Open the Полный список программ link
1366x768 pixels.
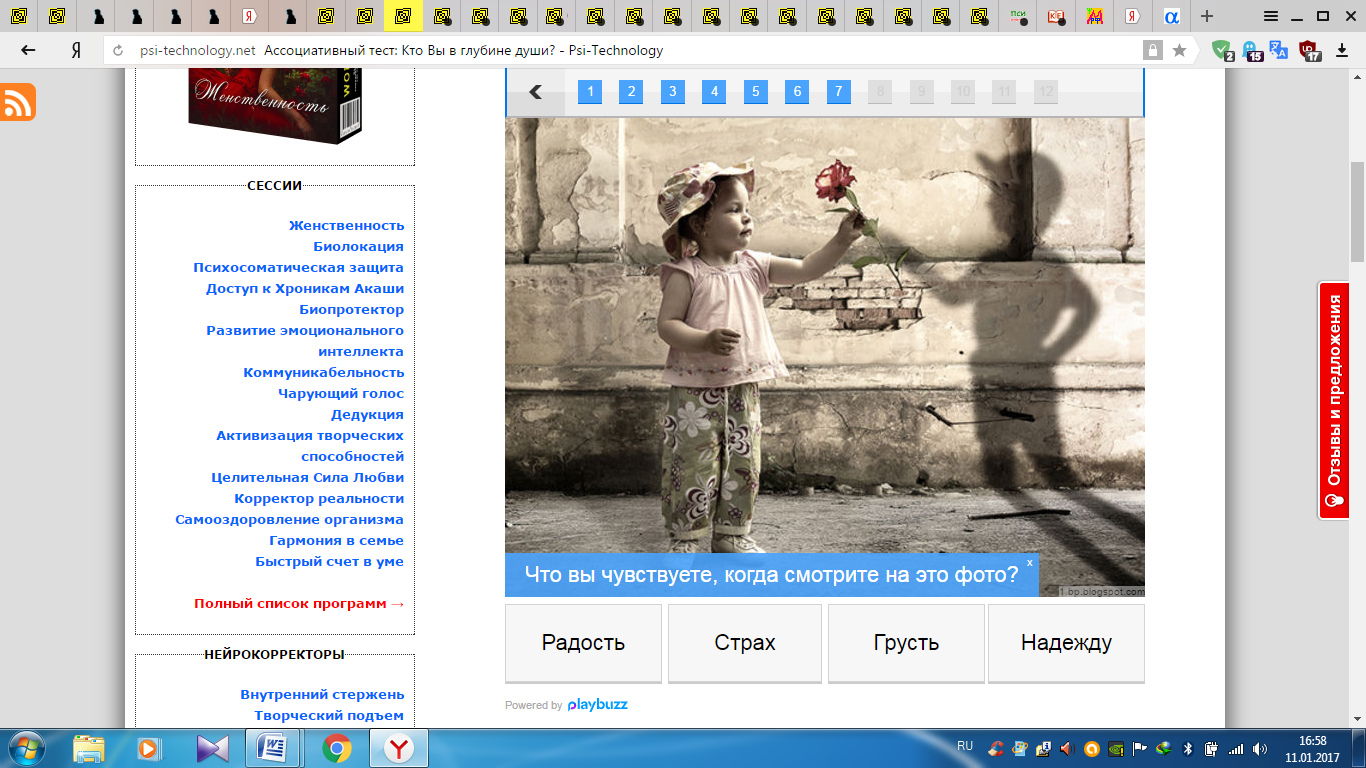299,604
